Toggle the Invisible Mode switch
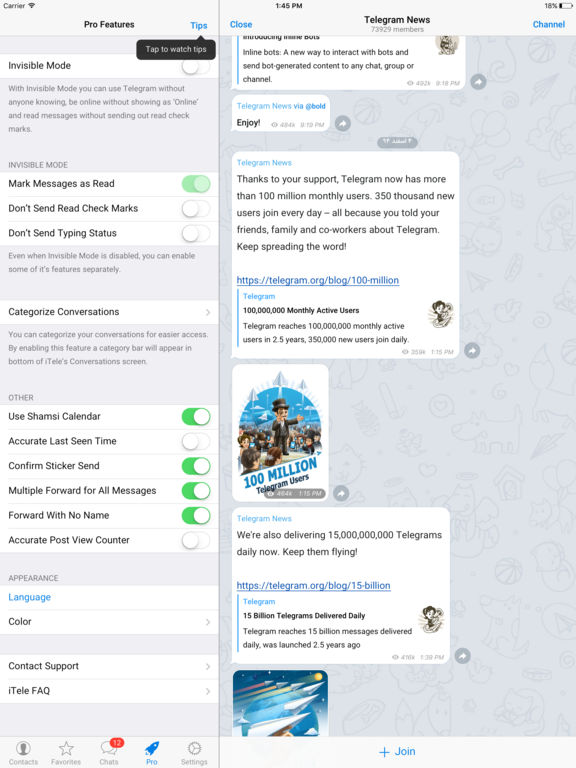Image resolution: width=576 pixels, height=768 pixels. (x=196, y=66)
